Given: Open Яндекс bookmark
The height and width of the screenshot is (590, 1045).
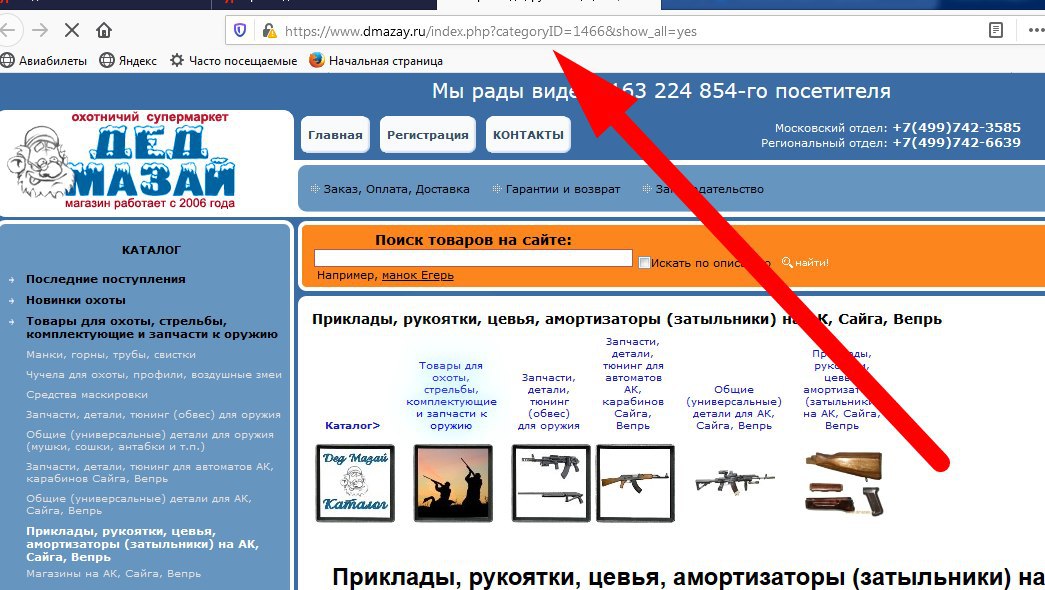Looking at the screenshot, I should tap(128, 61).
